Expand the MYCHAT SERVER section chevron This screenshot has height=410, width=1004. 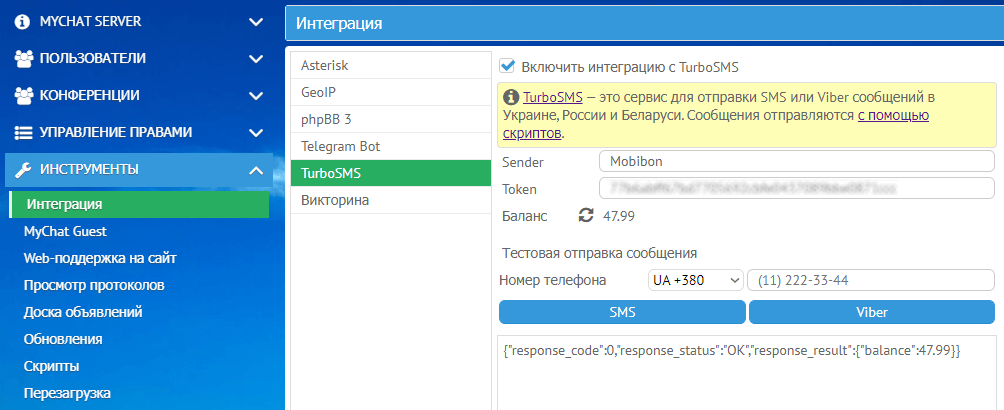(x=256, y=21)
